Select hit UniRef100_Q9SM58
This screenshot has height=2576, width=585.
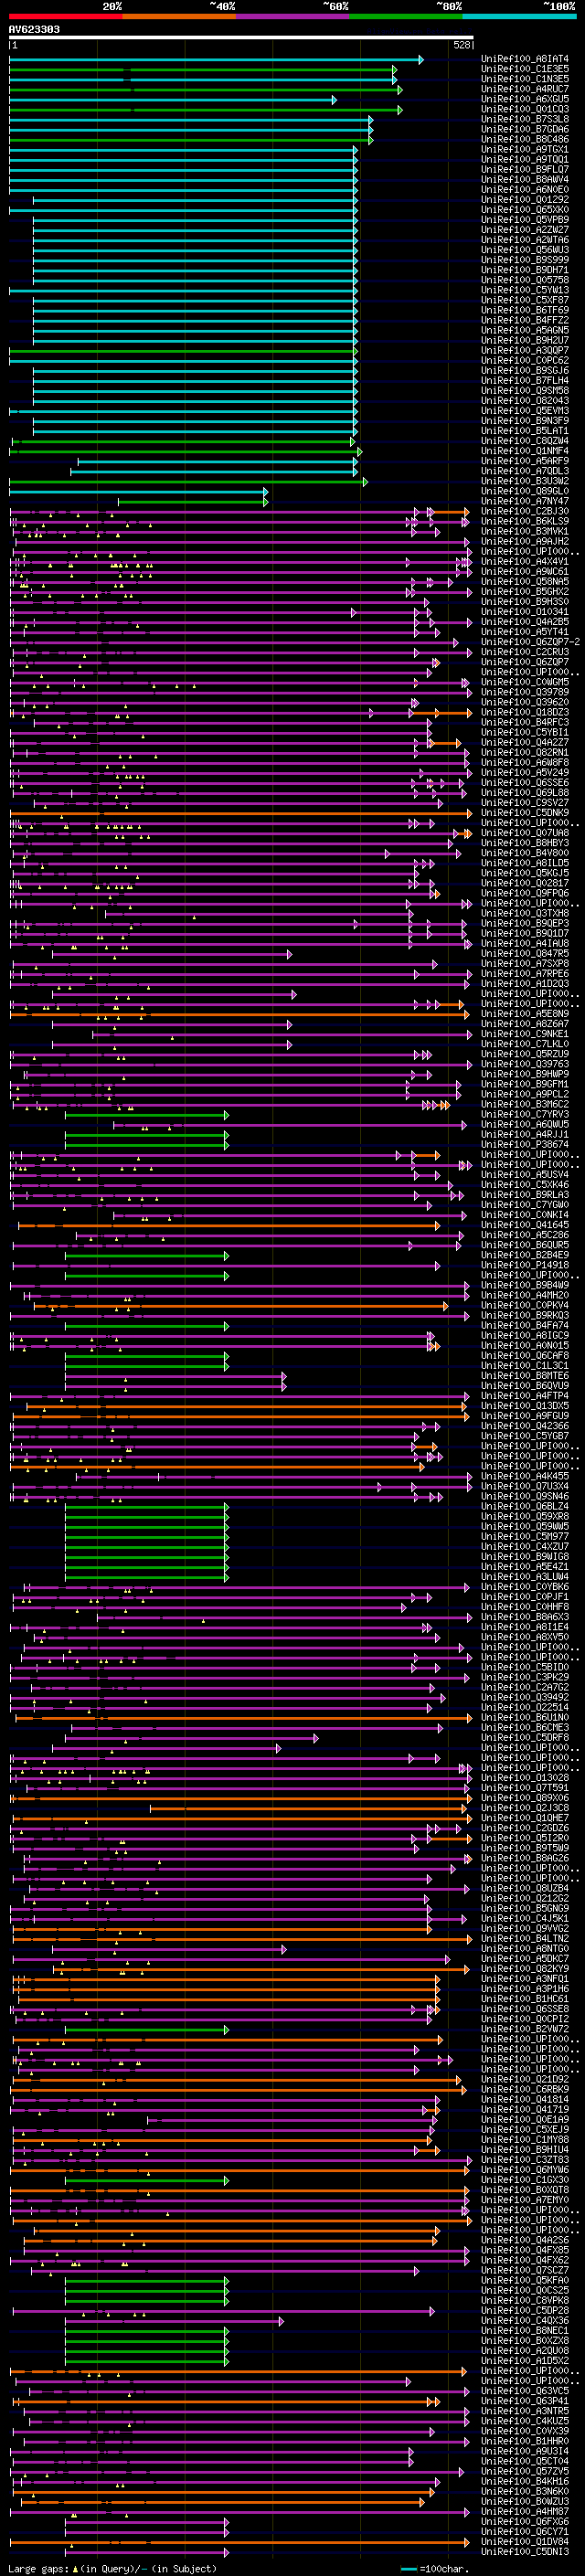tap(524, 390)
